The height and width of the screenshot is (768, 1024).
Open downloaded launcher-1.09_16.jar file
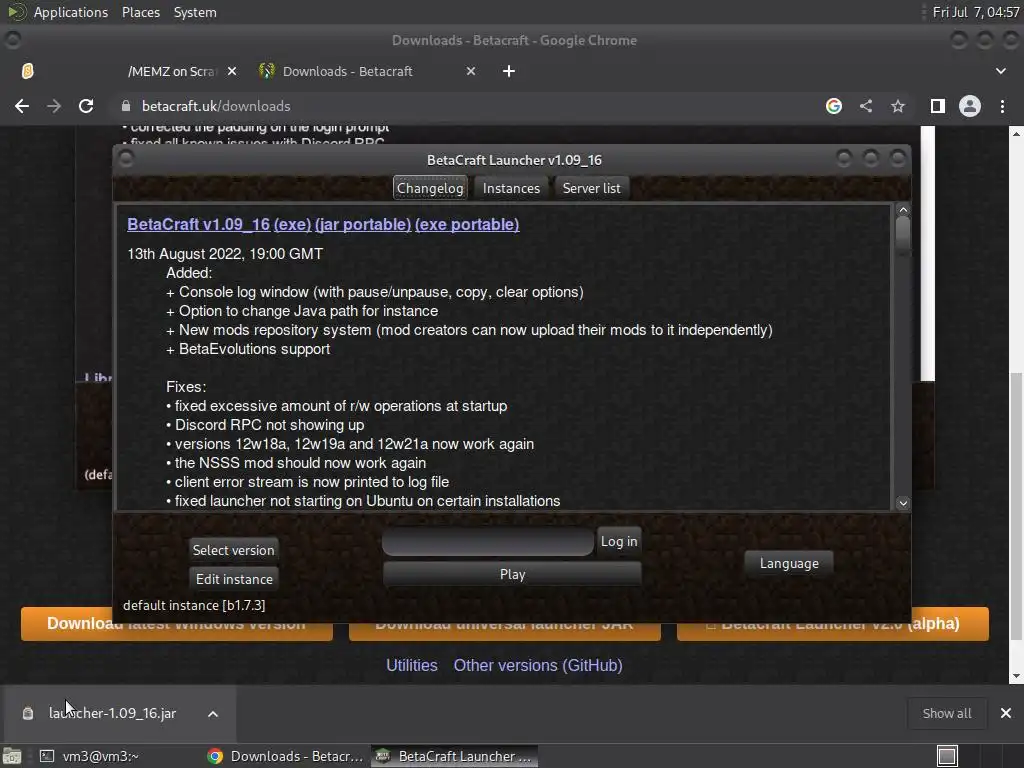tap(112, 713)
